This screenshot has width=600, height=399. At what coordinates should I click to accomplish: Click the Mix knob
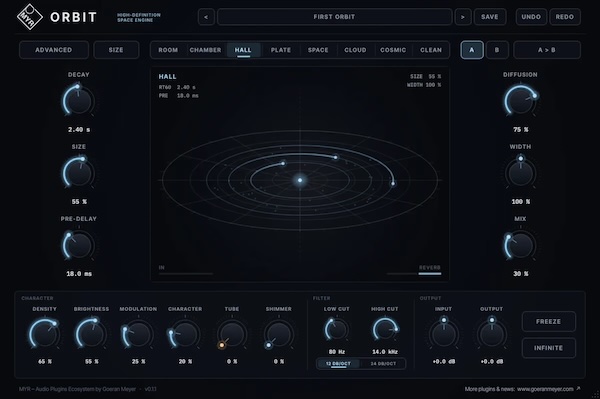click(520, 245)
